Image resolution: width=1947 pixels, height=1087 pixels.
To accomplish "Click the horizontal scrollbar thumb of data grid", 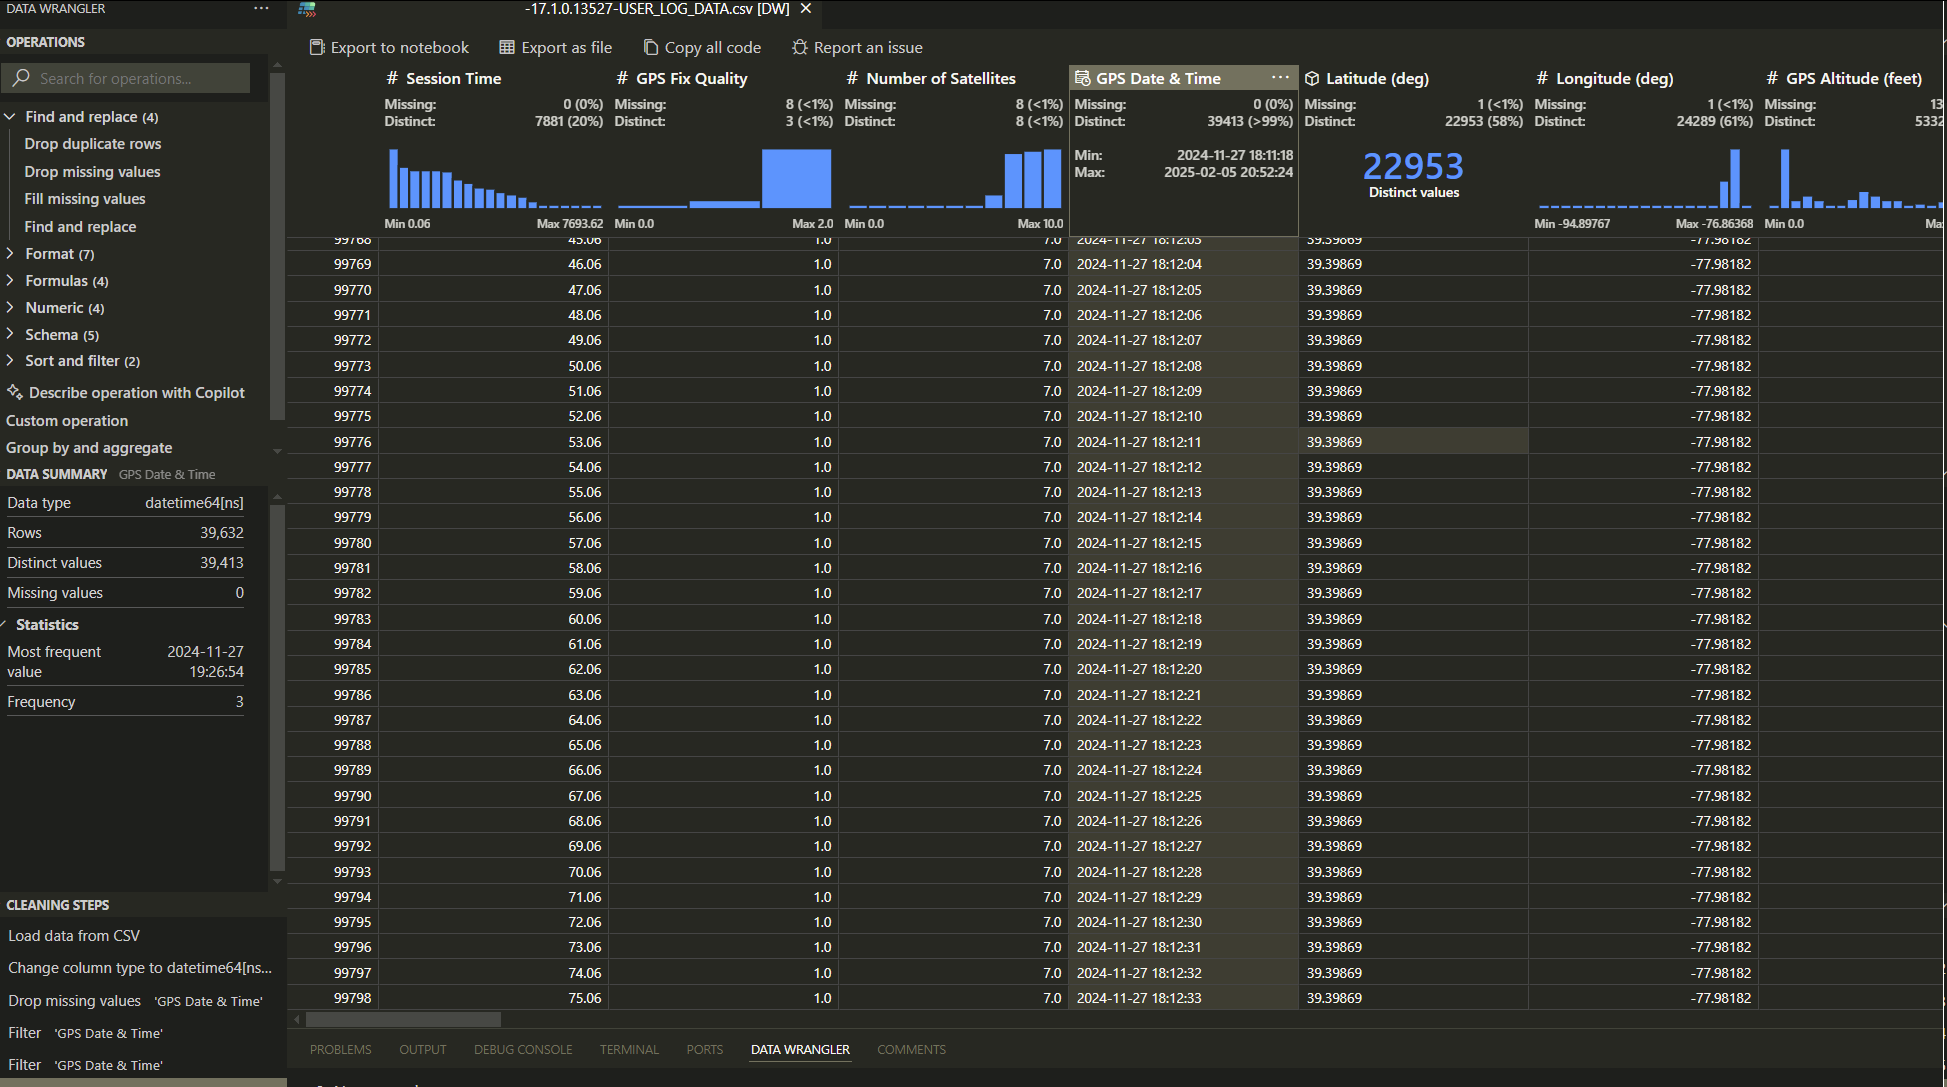I will (403, 1019).
